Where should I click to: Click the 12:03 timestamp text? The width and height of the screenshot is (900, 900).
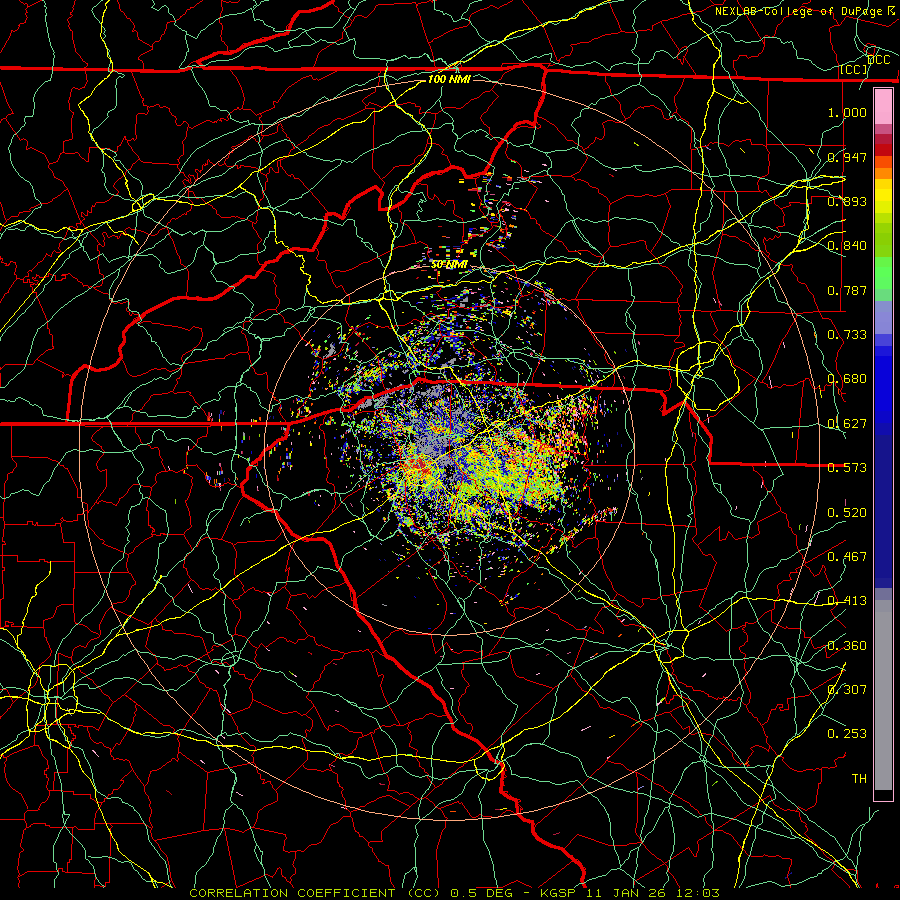(x=697, y=893)
